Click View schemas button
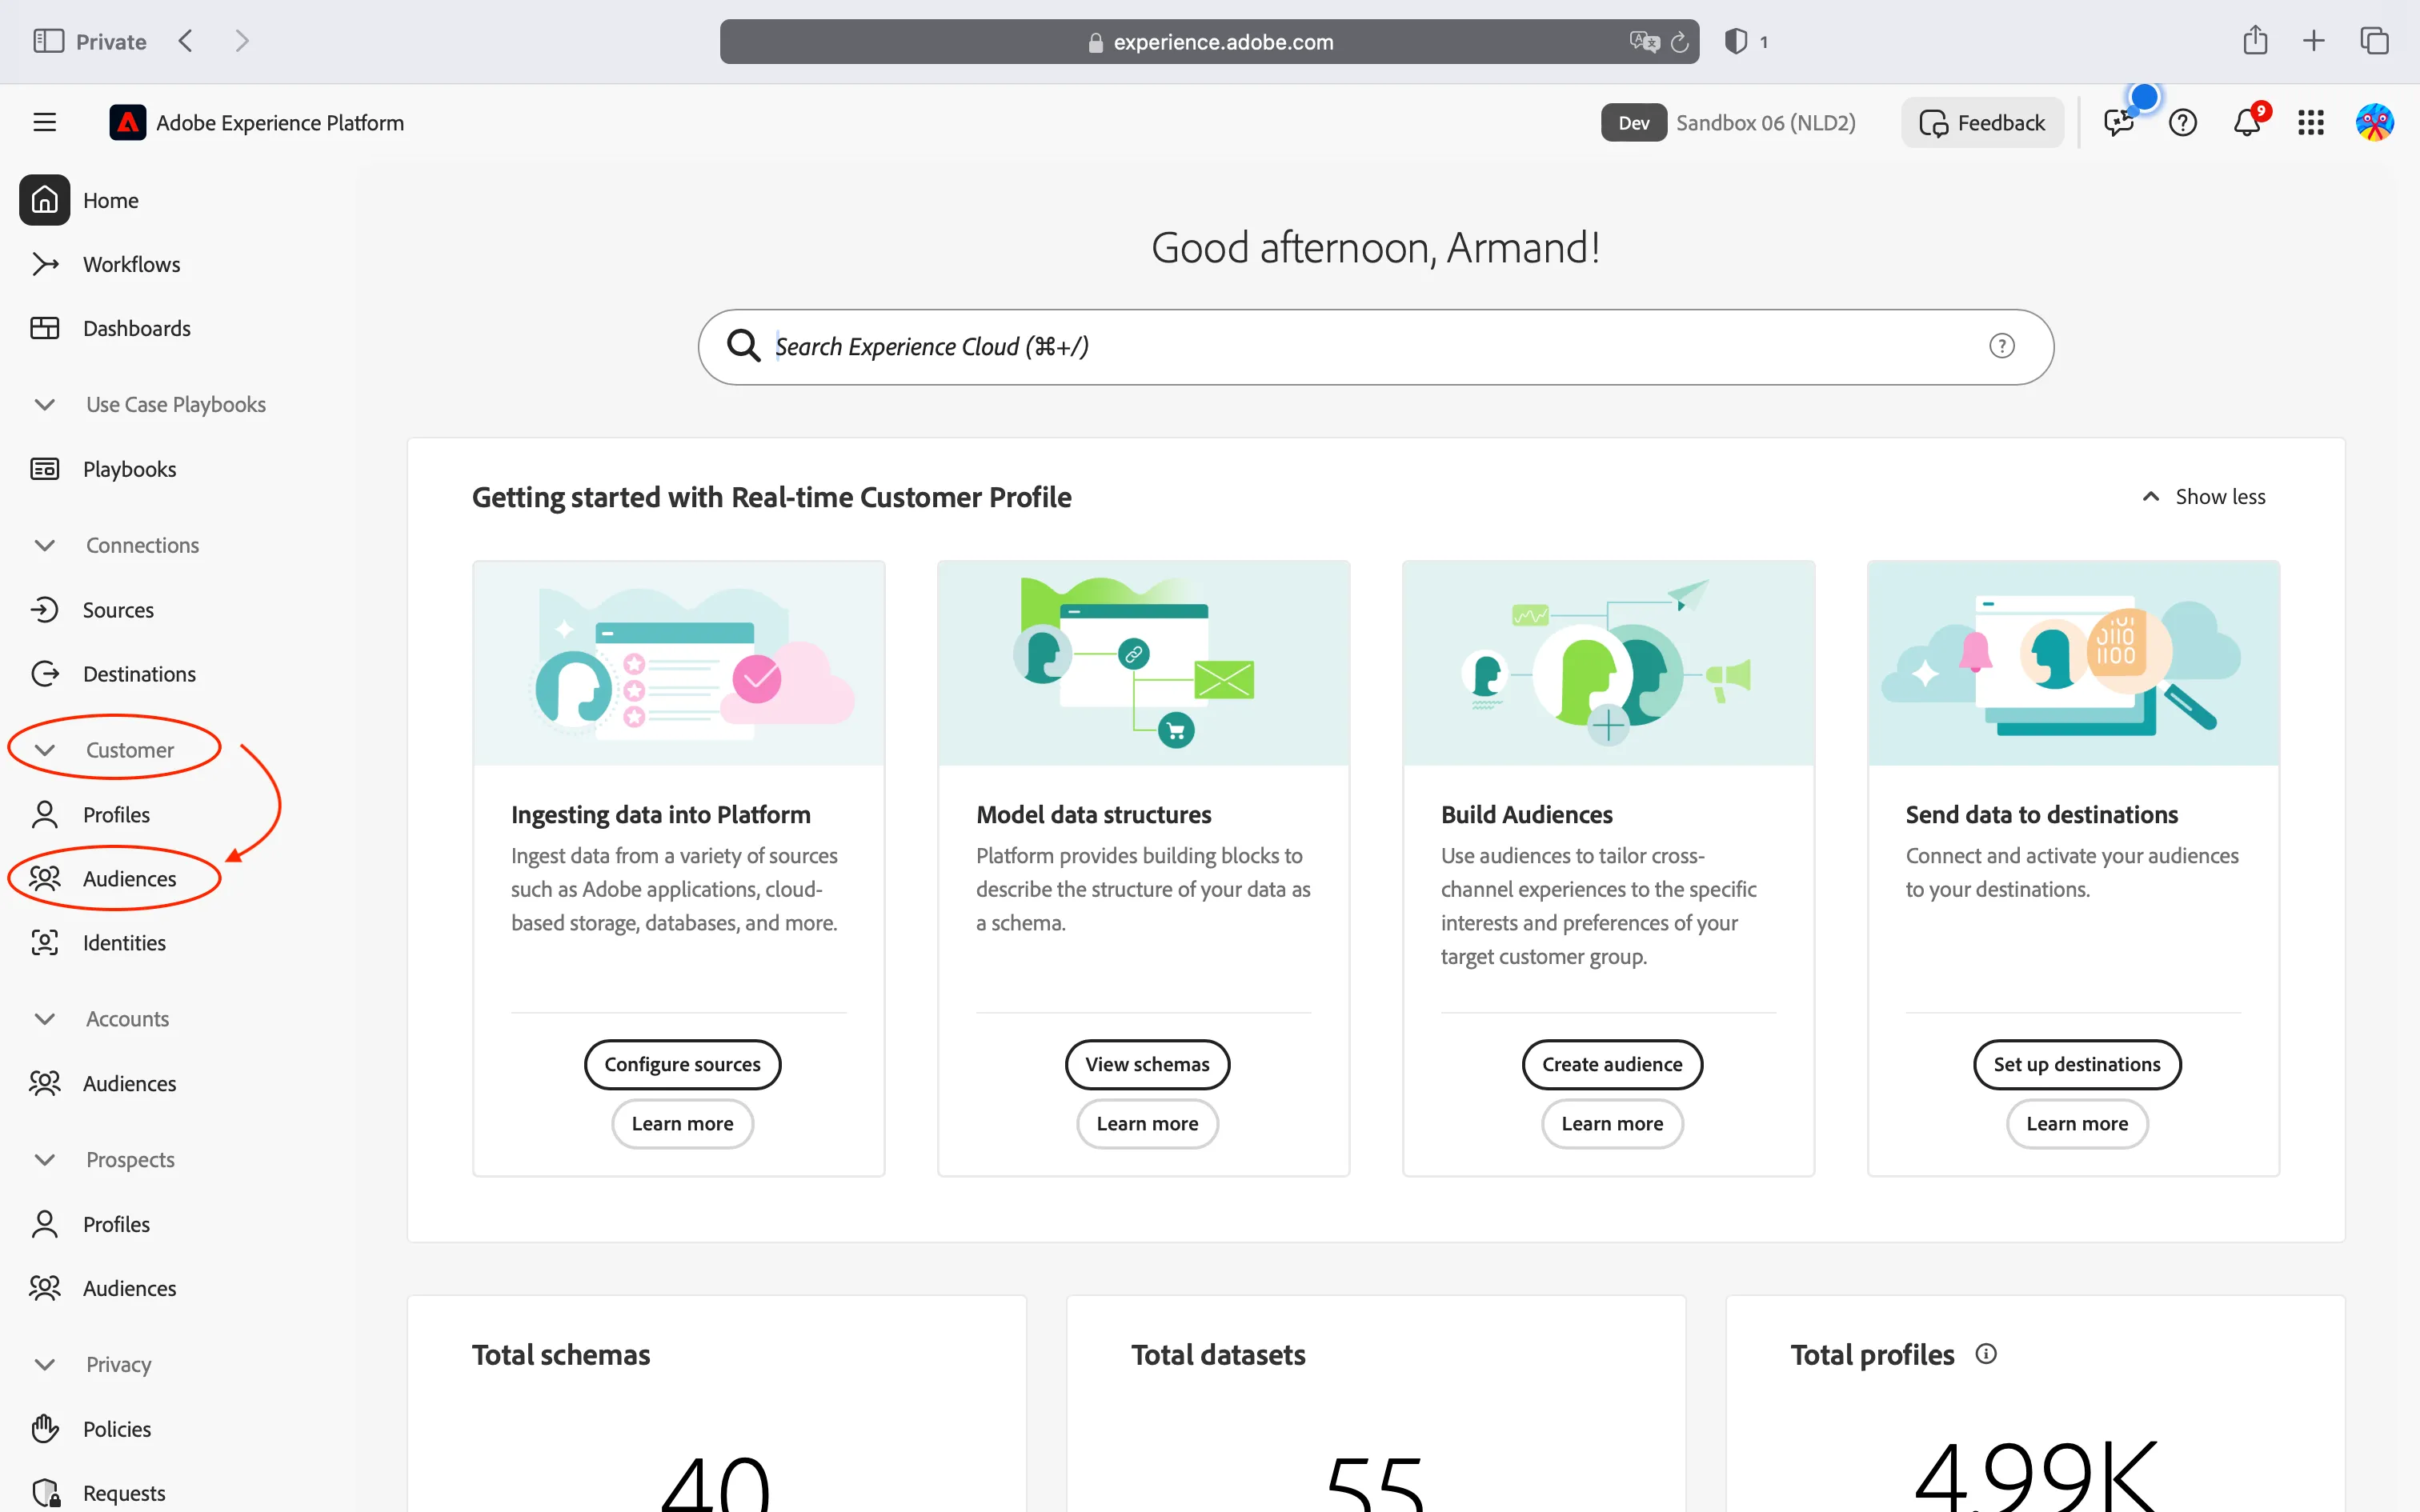 (x=1147, y=1064)
